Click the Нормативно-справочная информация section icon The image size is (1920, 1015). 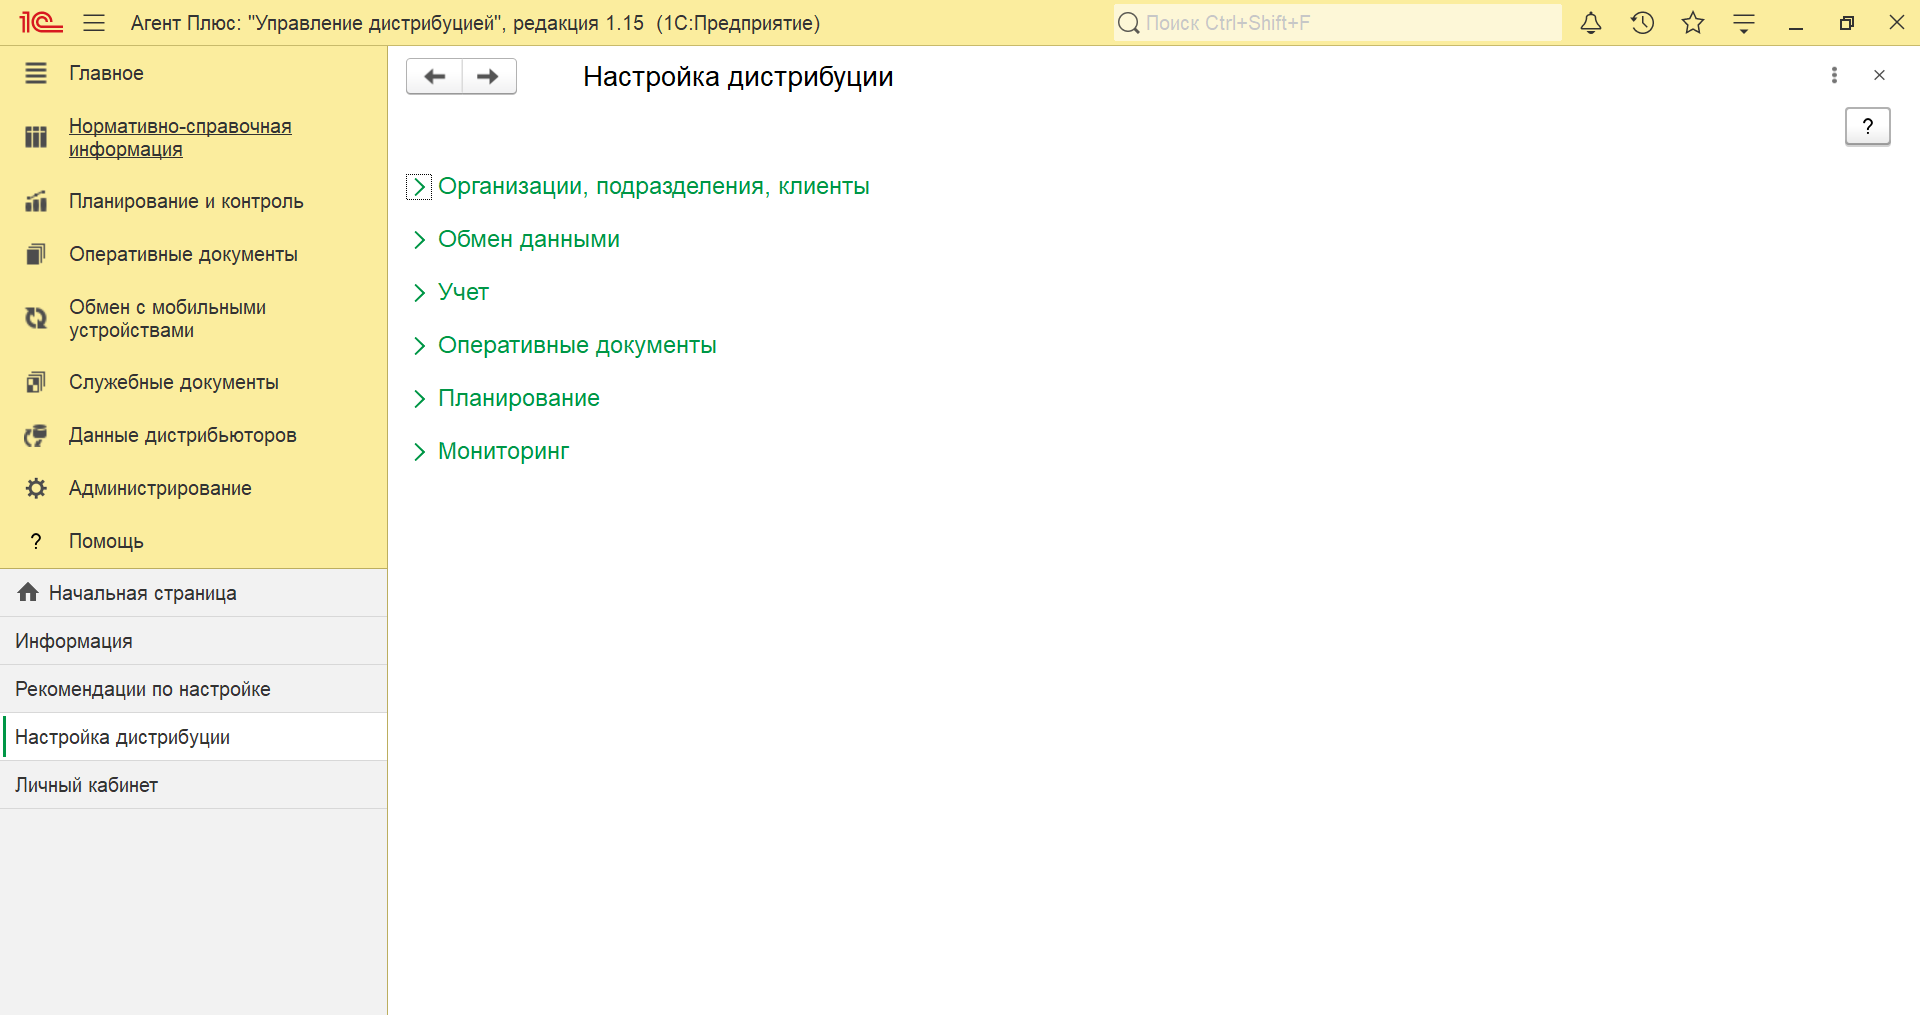[x=36, y=137]
